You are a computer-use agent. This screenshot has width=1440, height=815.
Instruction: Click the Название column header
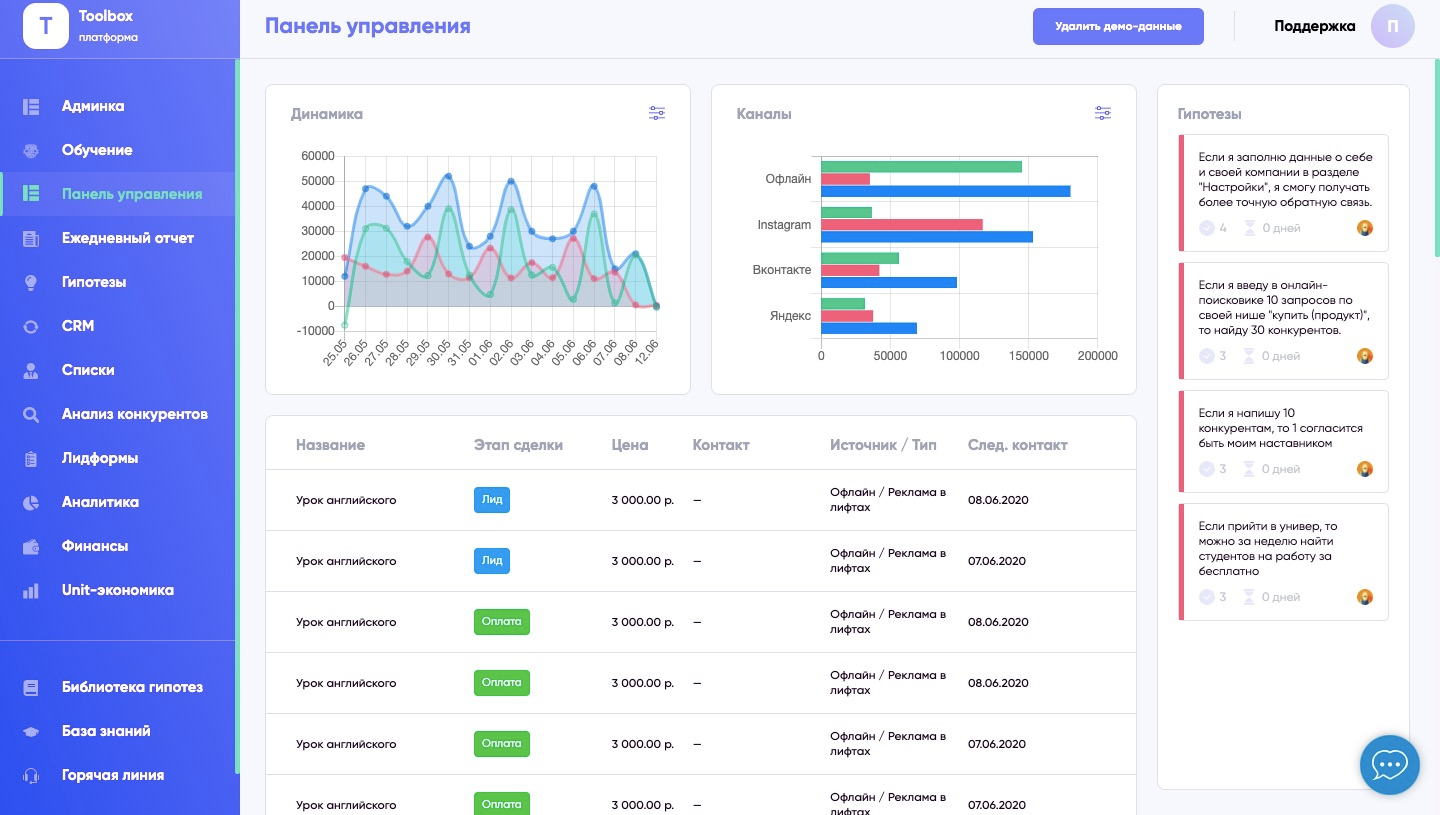click(330, 445)
